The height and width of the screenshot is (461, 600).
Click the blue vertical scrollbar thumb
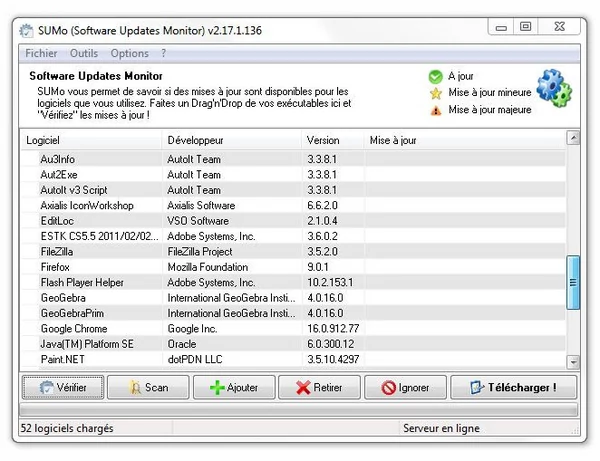573,282
